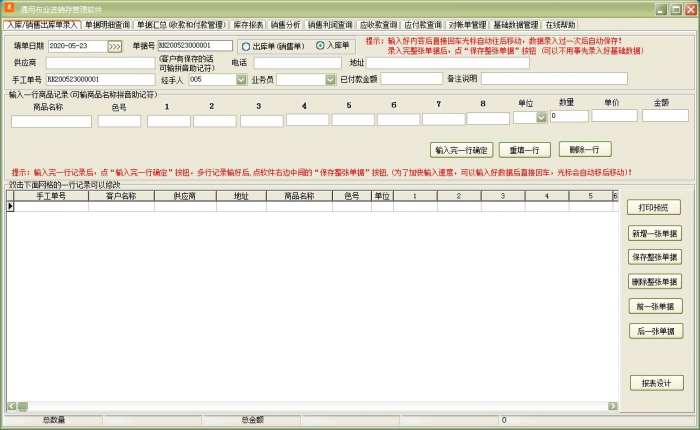The width and height of the screenshot is (700, 430).
Task: Open the 库存报表 tab
Action: pos(249,25)
